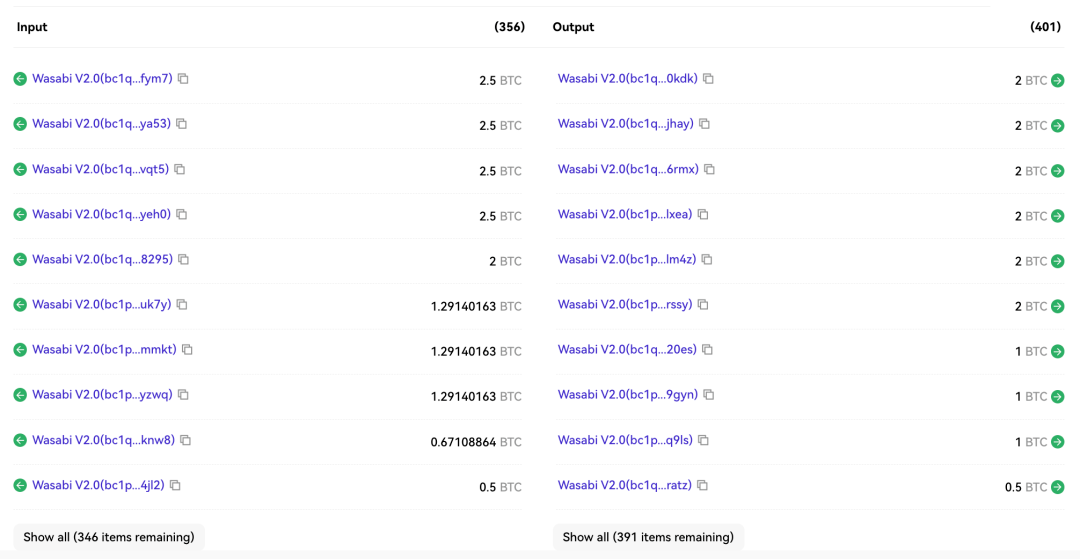
Task: Copy the input address ending mmkt
Action: pos(187,350)
